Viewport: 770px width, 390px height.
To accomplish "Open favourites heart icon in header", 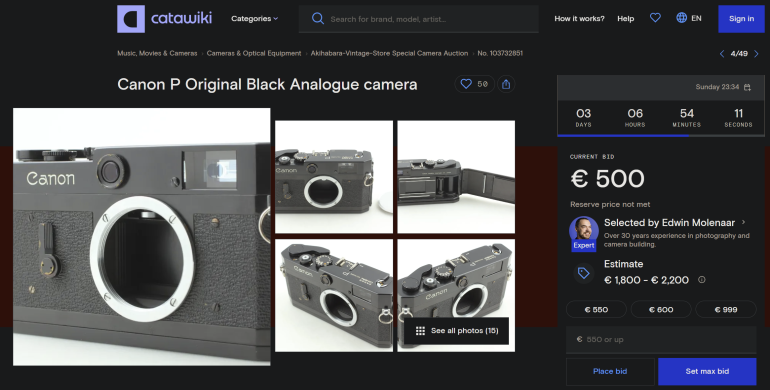I will tap(655, 18).
